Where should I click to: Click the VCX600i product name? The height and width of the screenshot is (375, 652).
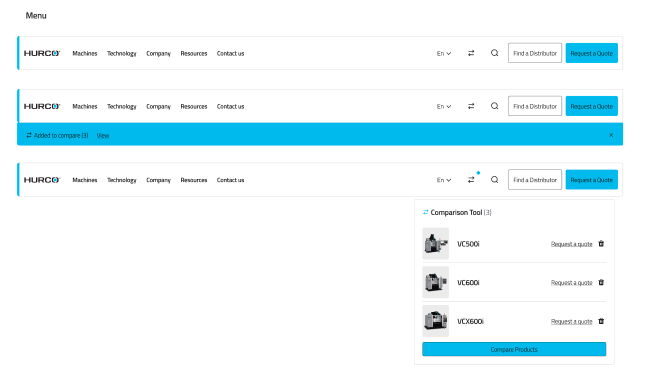click(470, 321)
